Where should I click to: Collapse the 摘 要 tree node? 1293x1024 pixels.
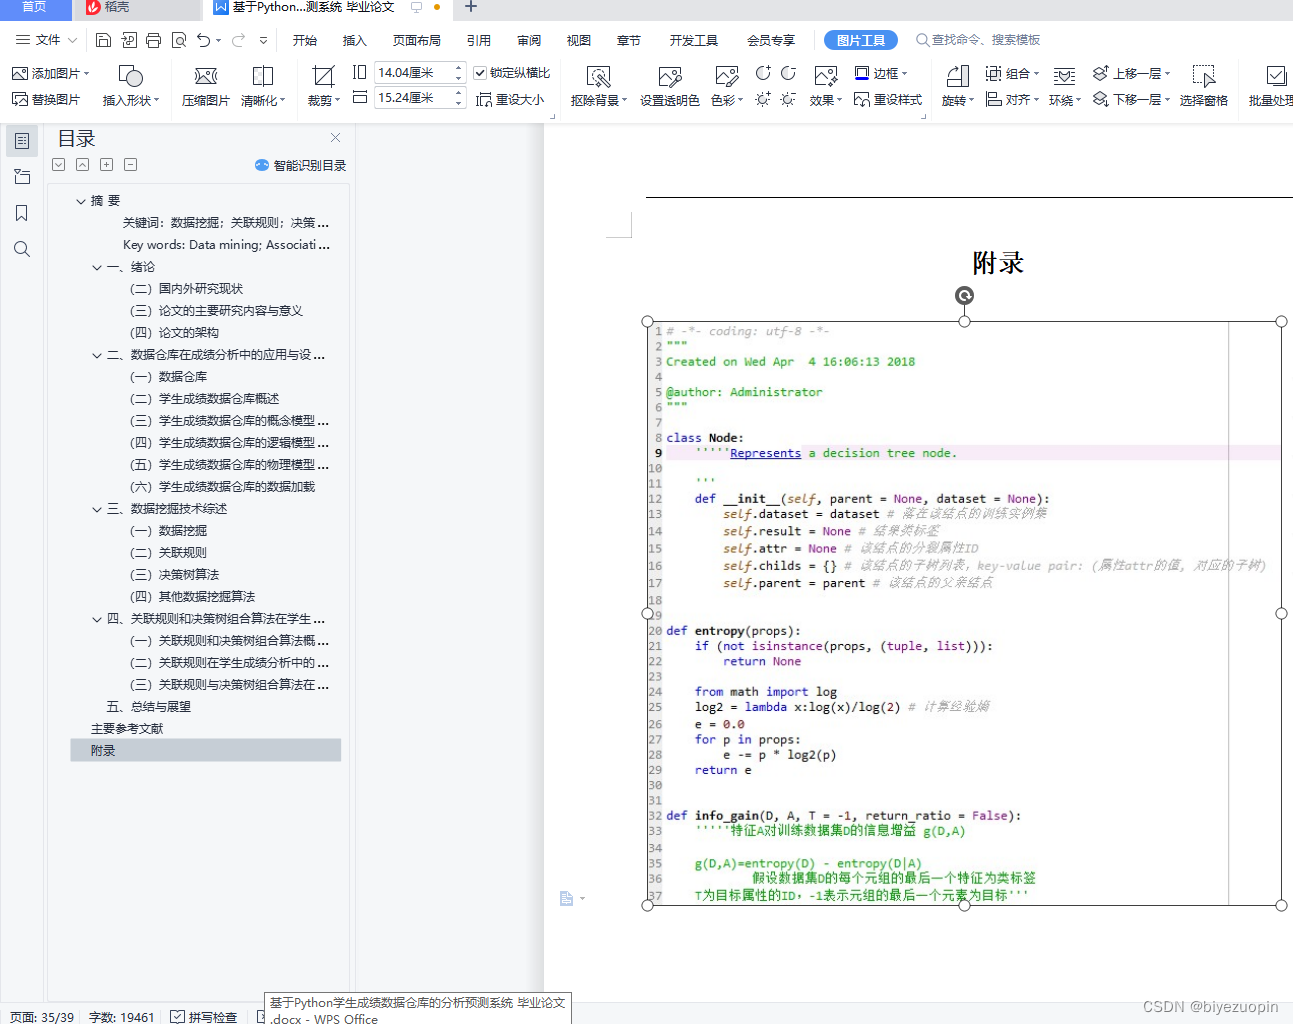point(81,201)
